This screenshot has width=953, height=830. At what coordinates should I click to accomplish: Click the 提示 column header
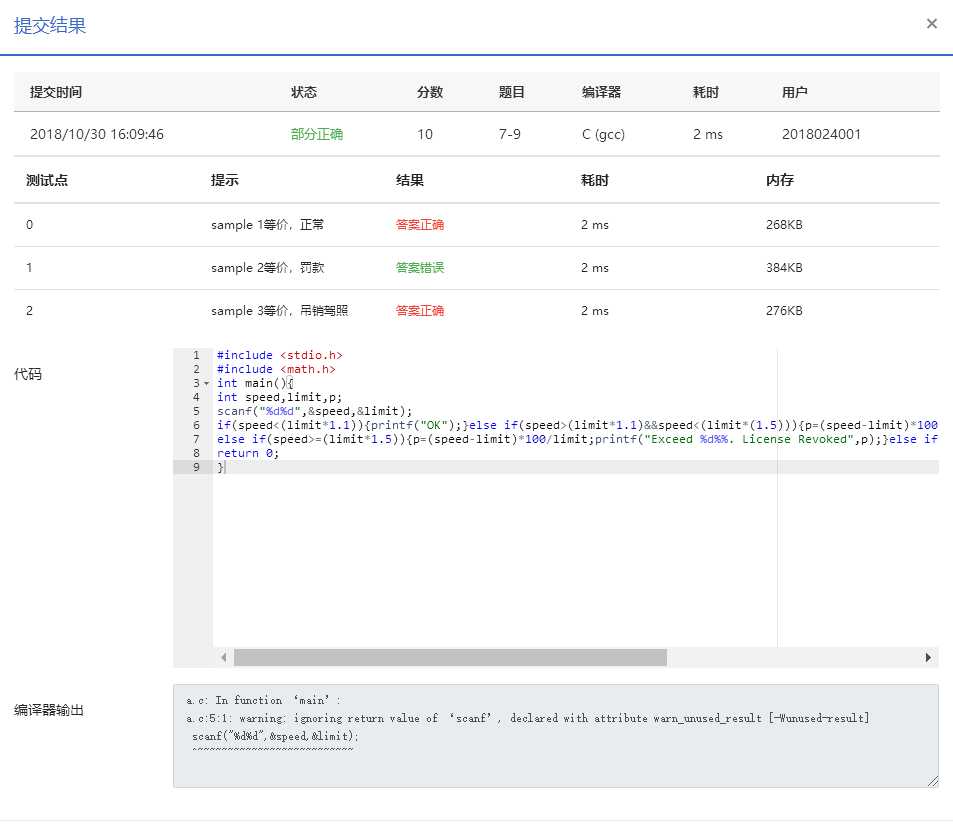click(224, 180)
